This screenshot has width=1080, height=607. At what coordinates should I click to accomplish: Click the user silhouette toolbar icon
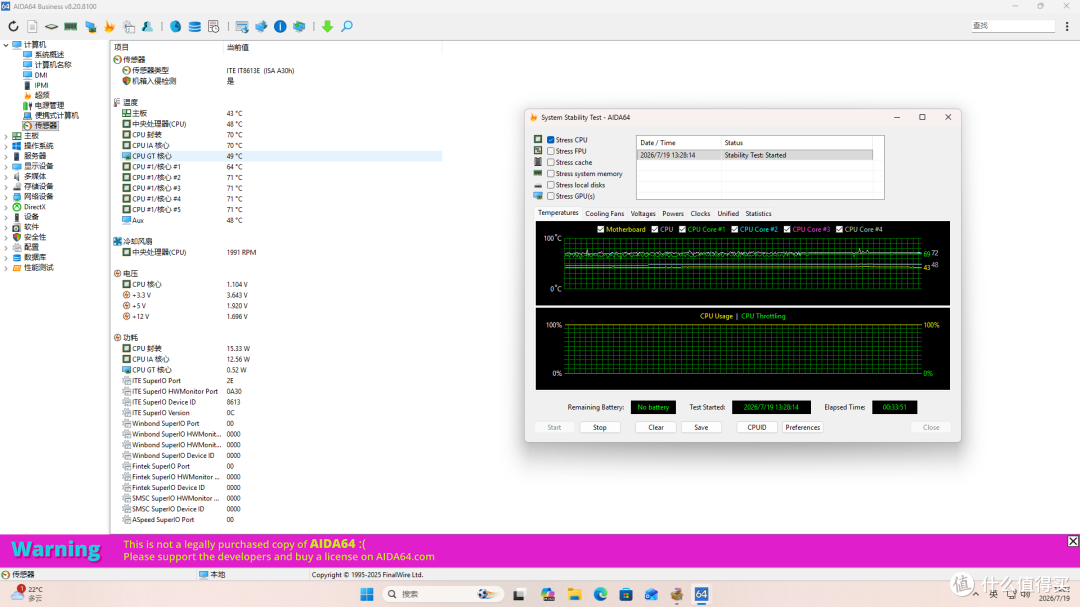tap(147, 26)
